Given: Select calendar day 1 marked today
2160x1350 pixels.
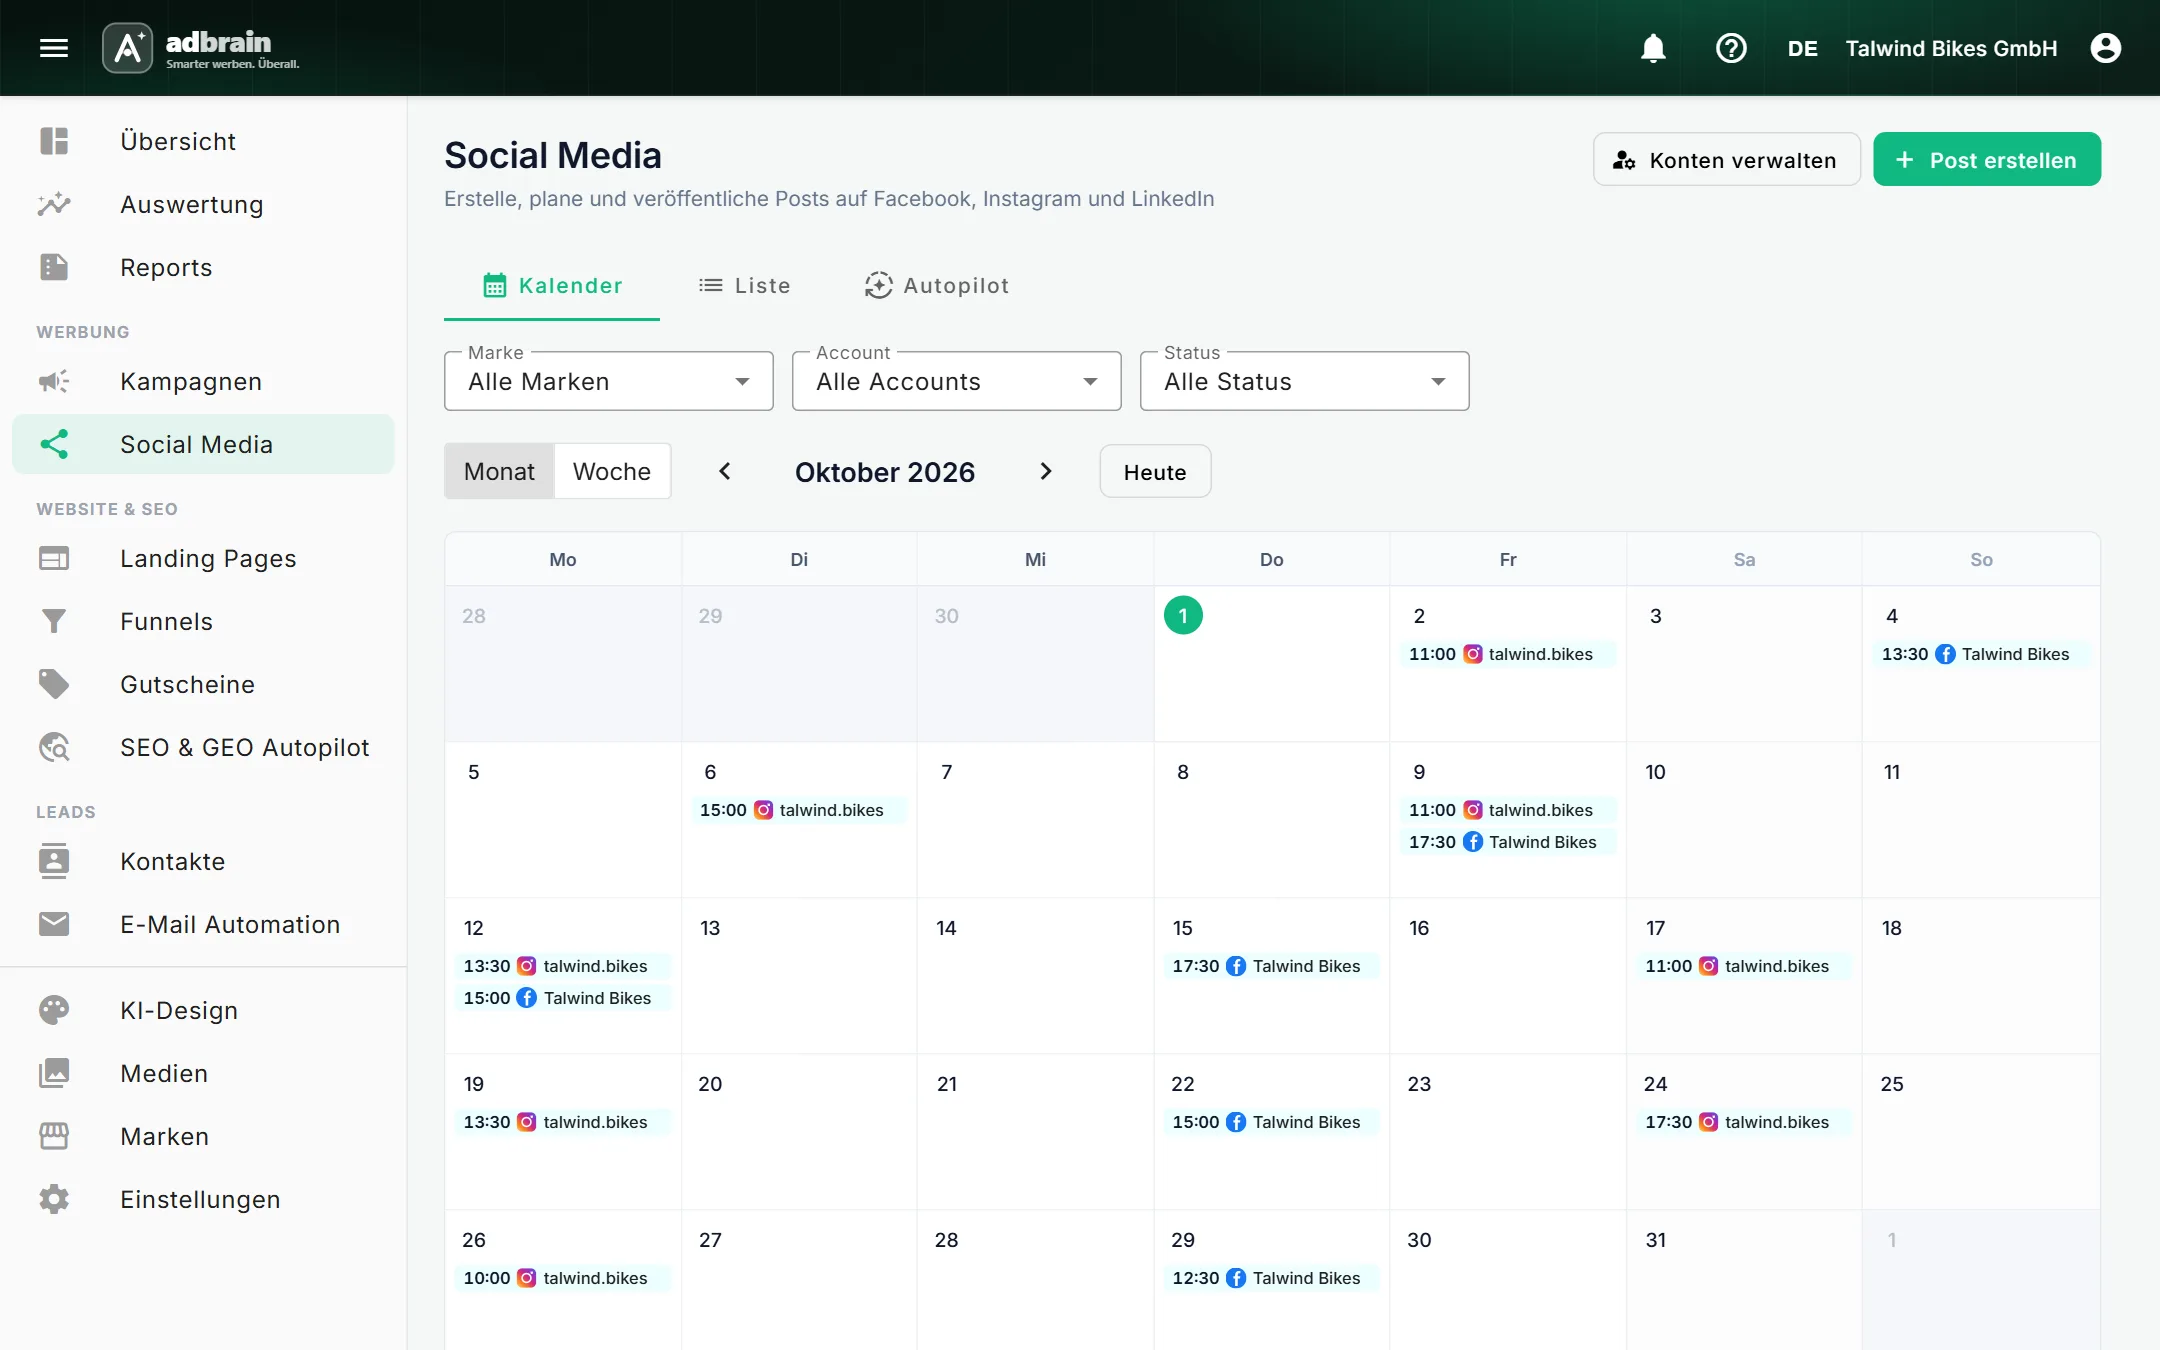Looking at the screenshot, I should pyautogui.click(x=1183, y=615).
